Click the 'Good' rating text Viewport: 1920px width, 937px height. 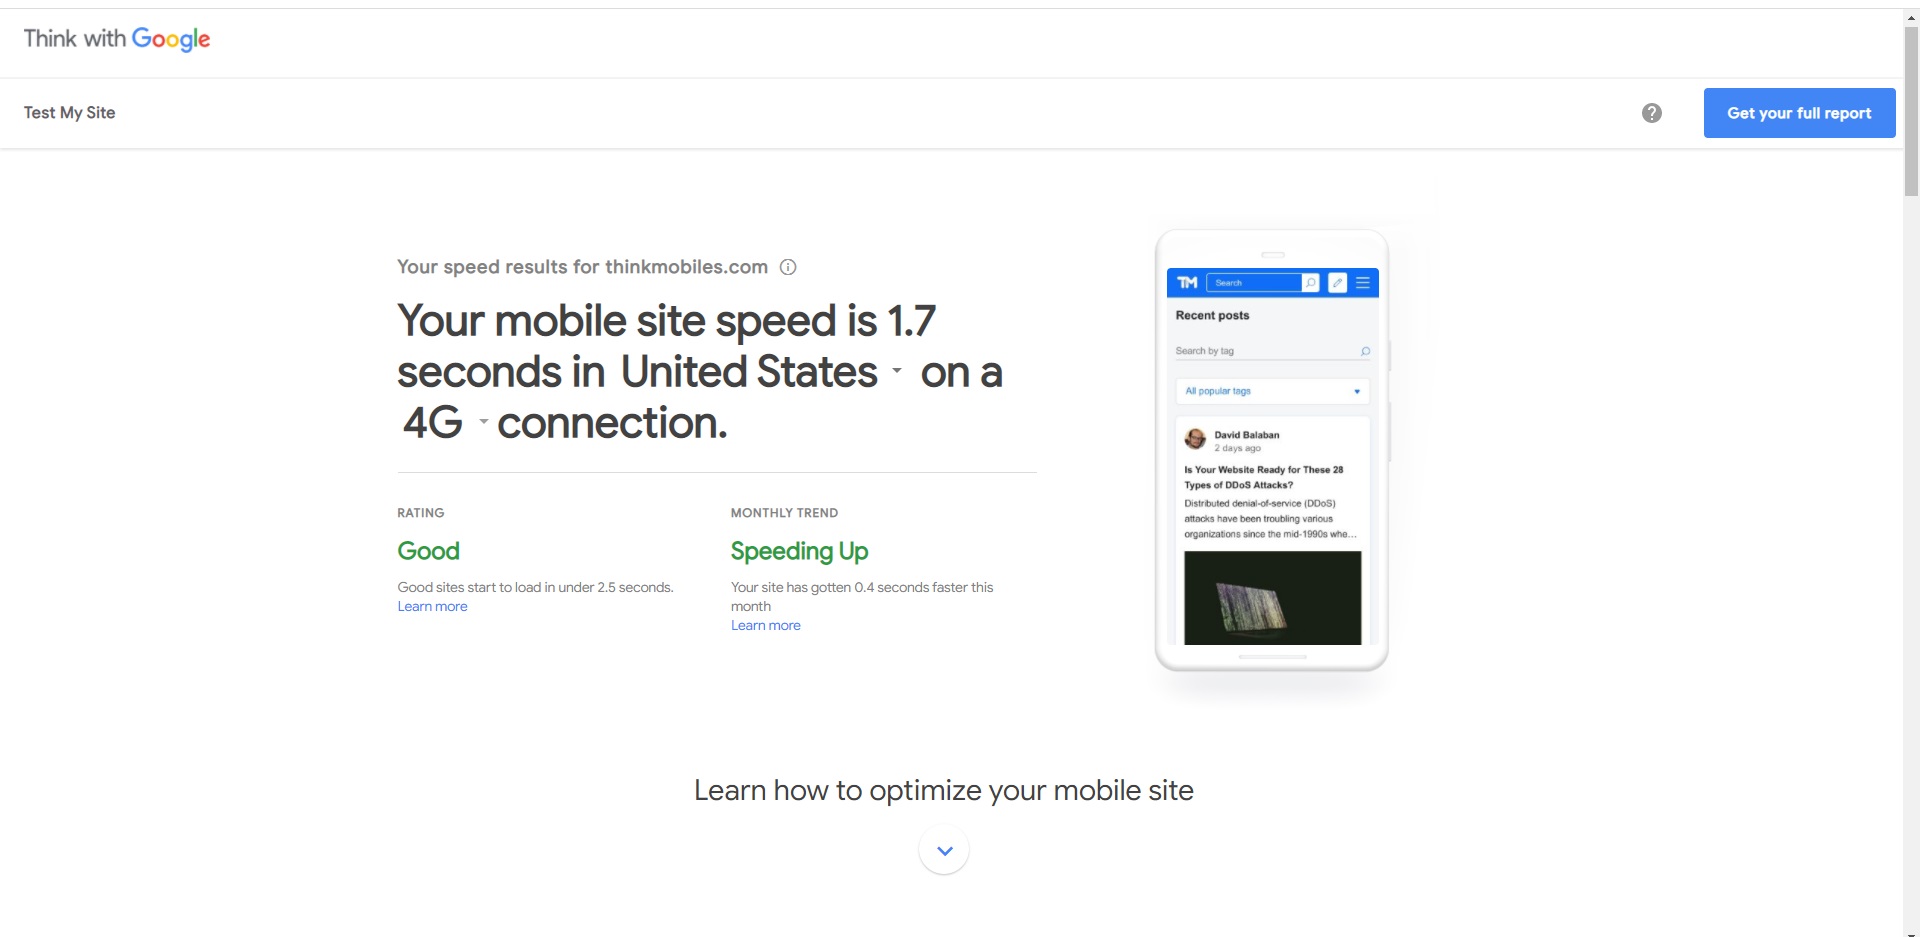pyautogui.click(x=428, y=551)
